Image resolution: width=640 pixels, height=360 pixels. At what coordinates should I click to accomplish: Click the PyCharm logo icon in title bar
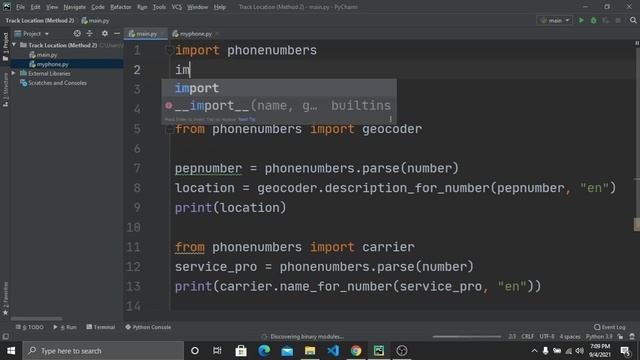[x=7, y=7]
